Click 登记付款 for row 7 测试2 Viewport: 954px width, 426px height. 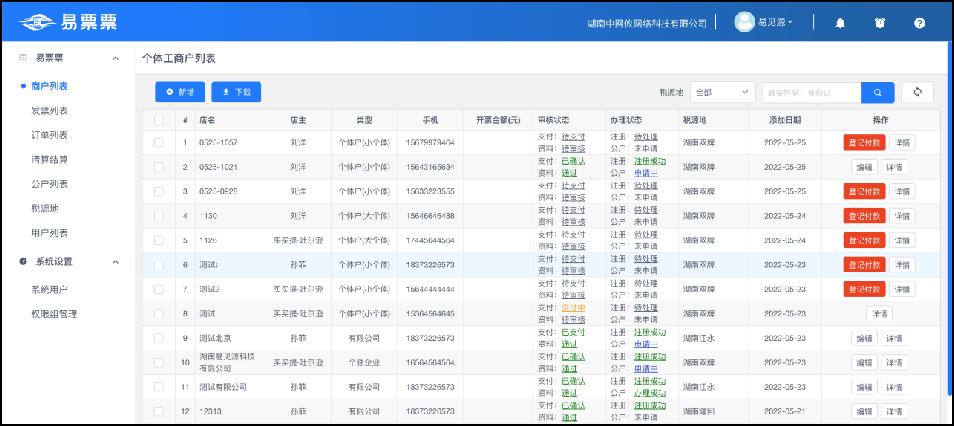coord(865,289)
